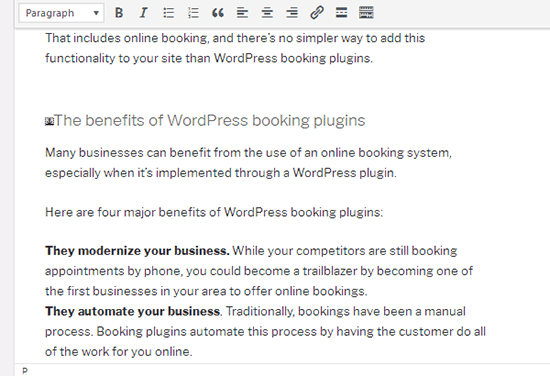Click bold text 'They modernize your business.'
This screenshot has width=550, height=376.
coord(137,251)
